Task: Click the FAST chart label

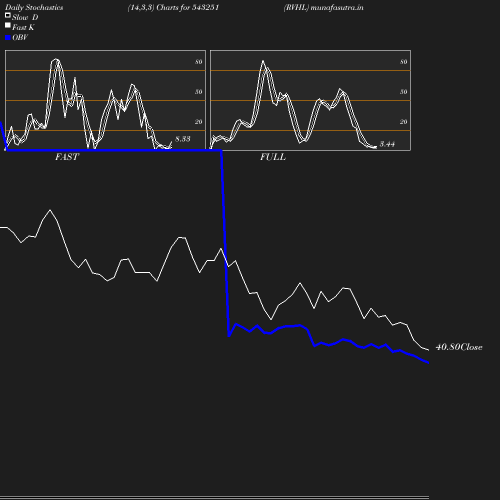Action: tap(67, 157)
